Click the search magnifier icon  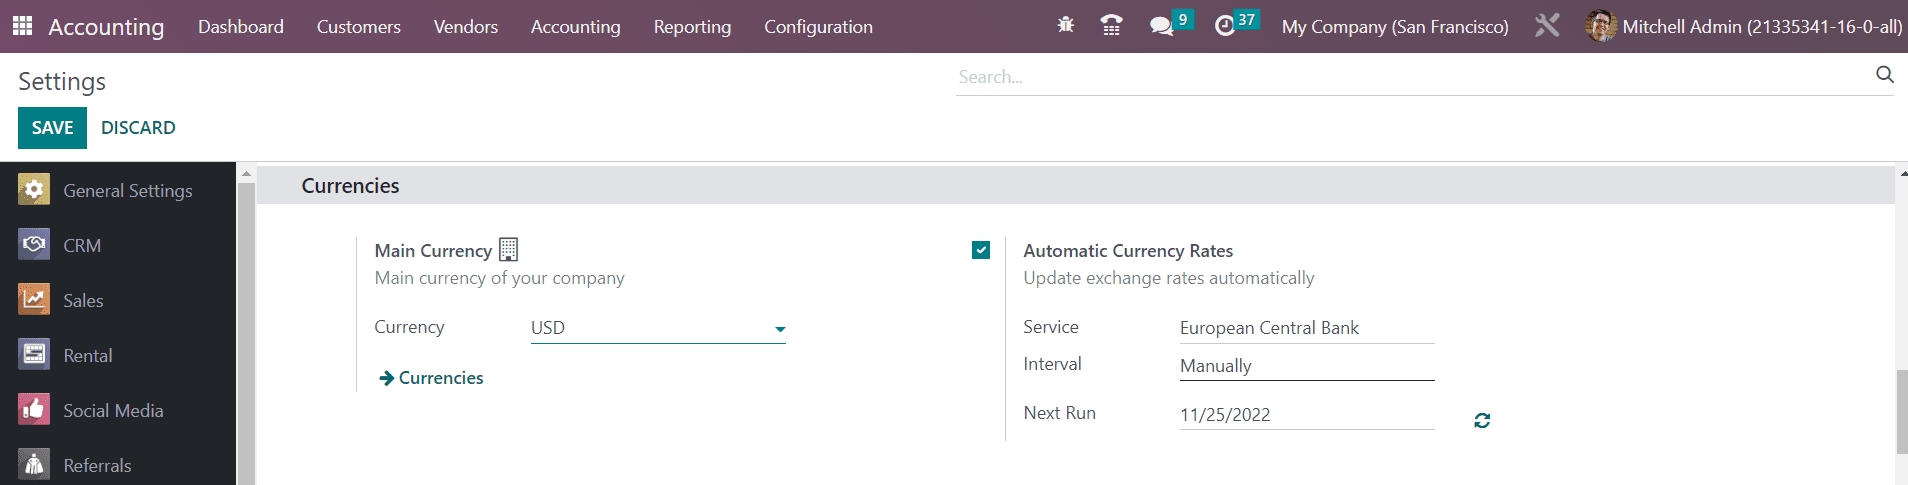[x=1884, y=75]
